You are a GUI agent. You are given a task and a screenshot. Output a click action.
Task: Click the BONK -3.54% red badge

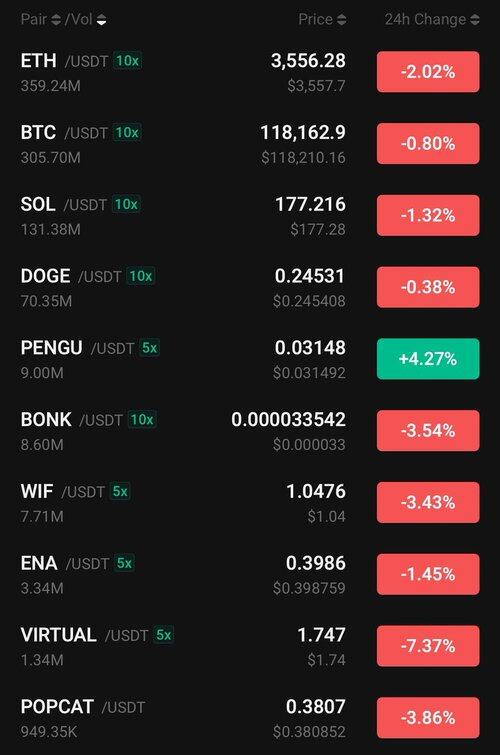pos(428,430)
